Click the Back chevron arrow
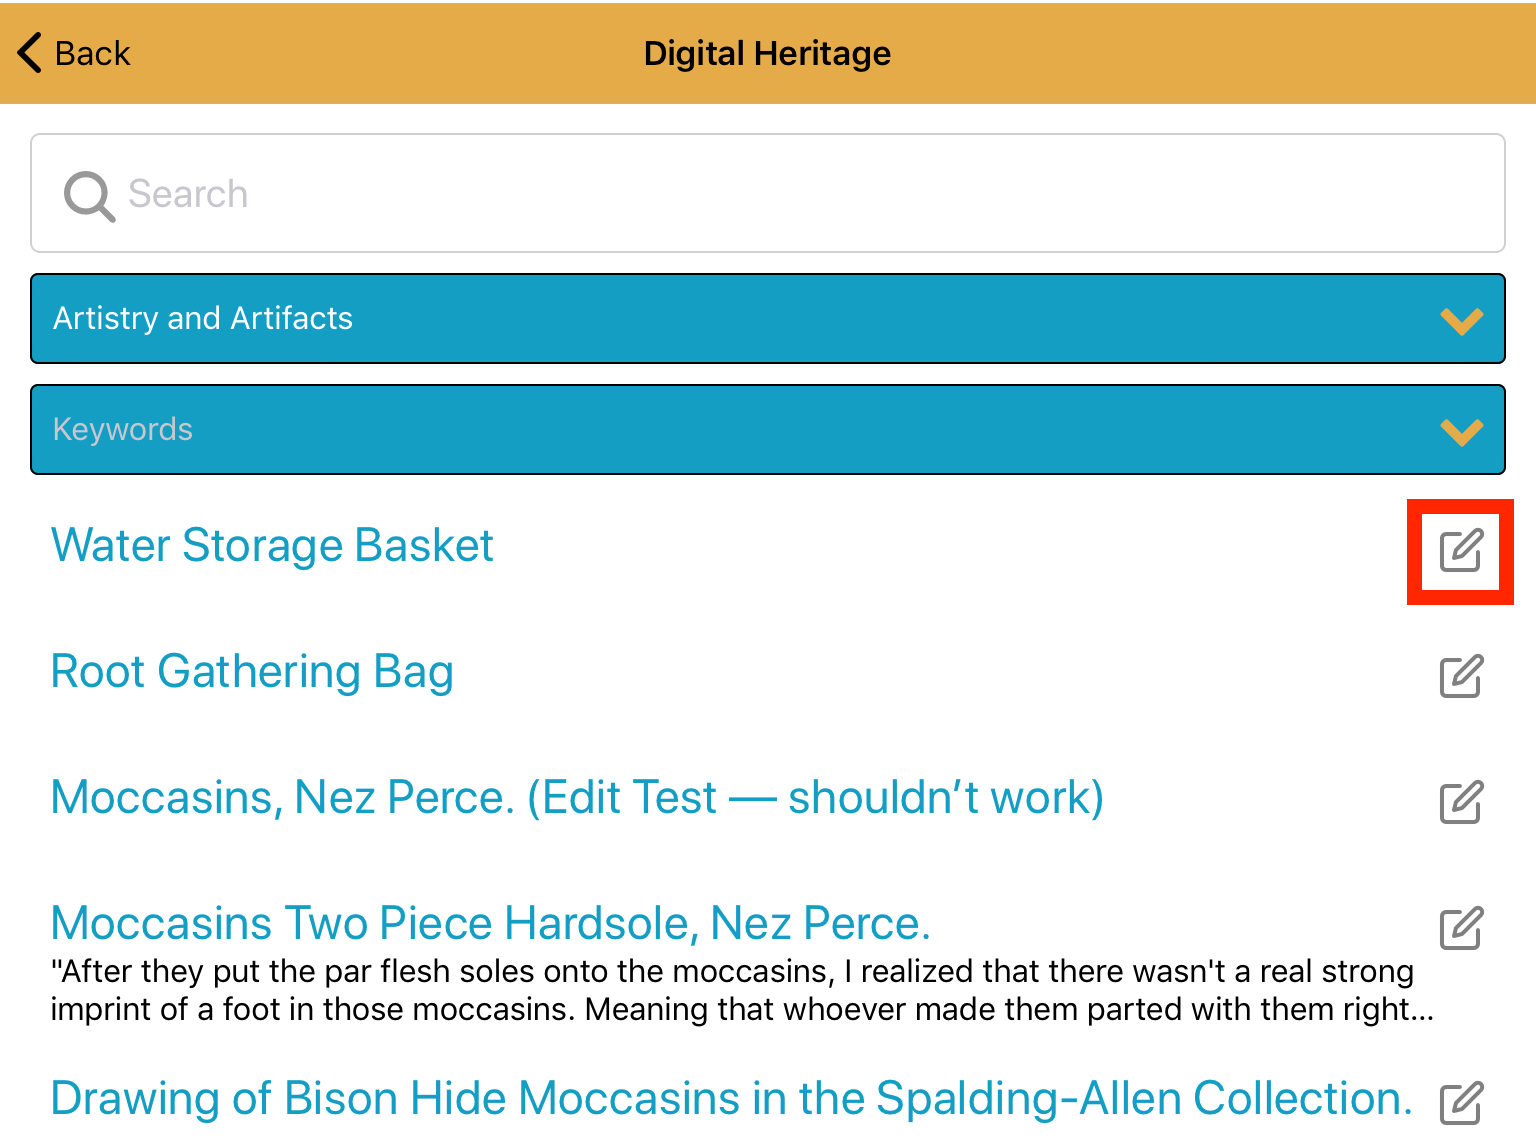The image size is (1536, 1144). coord(30,53)
